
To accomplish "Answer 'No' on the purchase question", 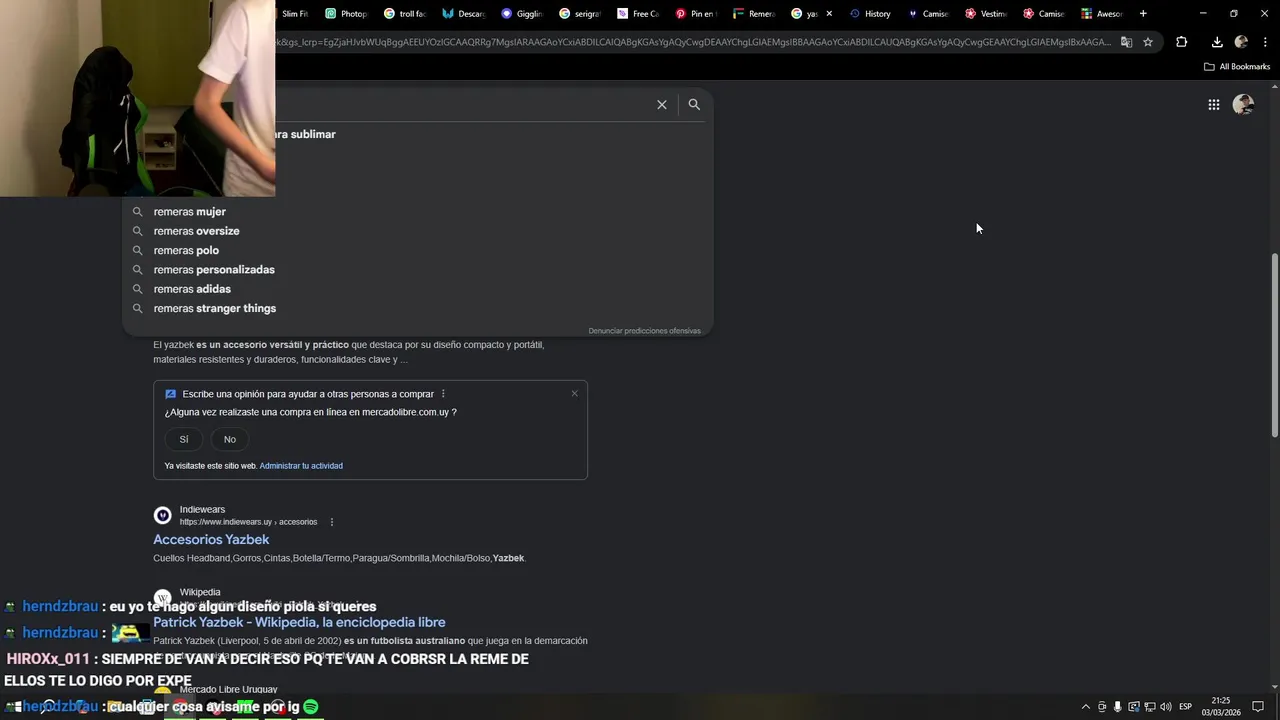I will pos(230,439).
